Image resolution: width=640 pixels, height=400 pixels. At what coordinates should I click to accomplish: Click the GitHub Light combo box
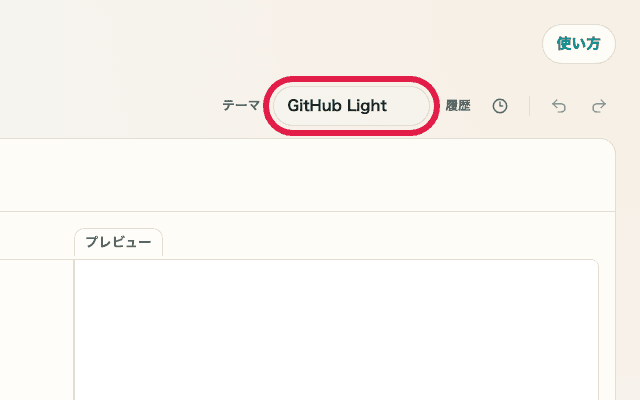(351, 106)
